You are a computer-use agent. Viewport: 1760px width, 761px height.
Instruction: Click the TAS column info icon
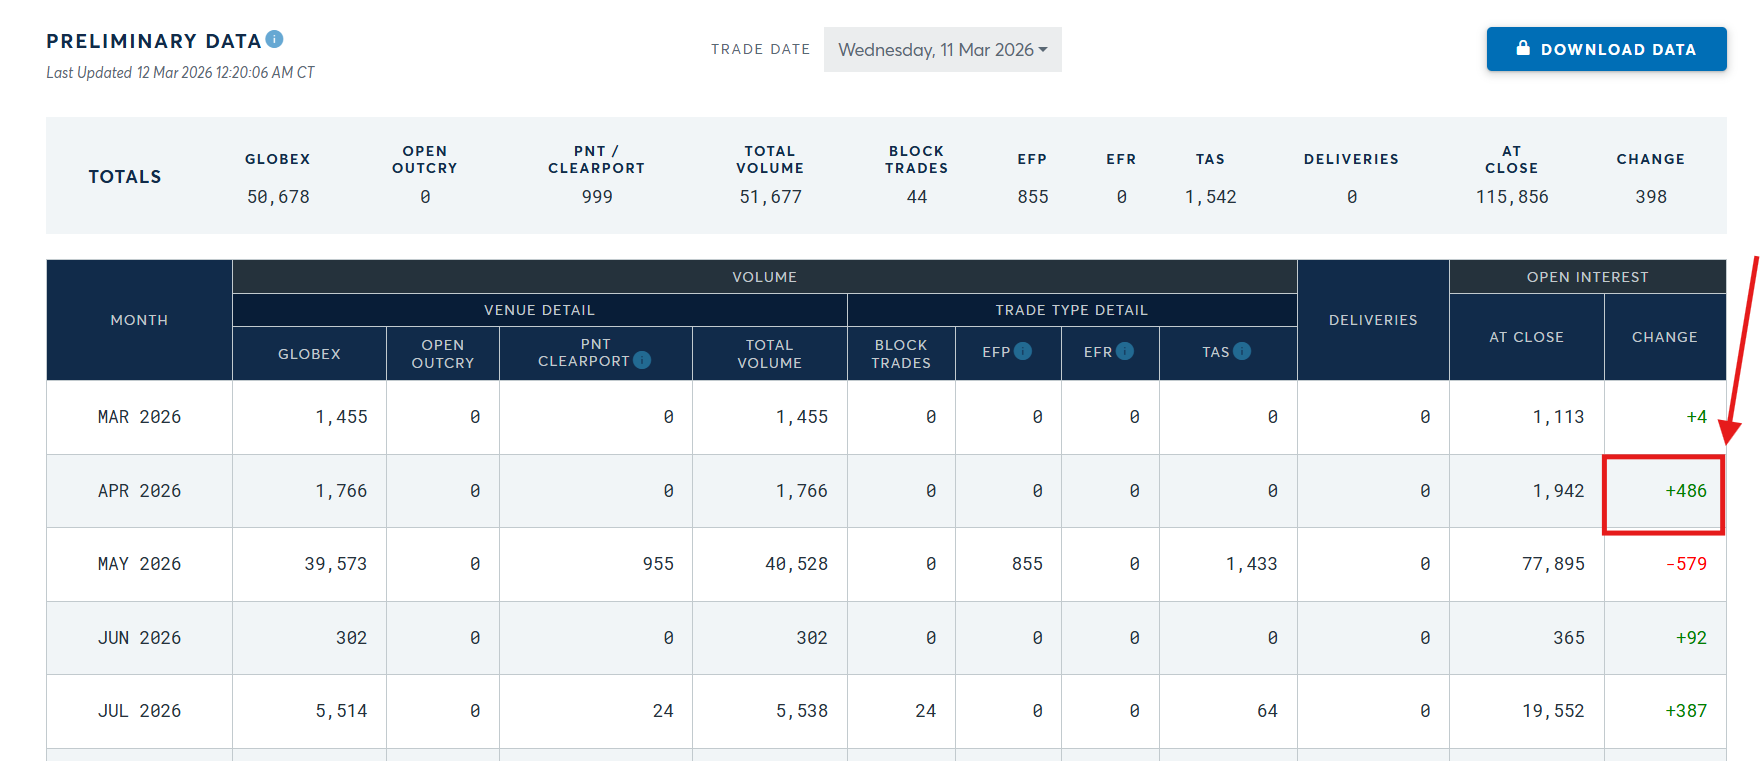1242,351
